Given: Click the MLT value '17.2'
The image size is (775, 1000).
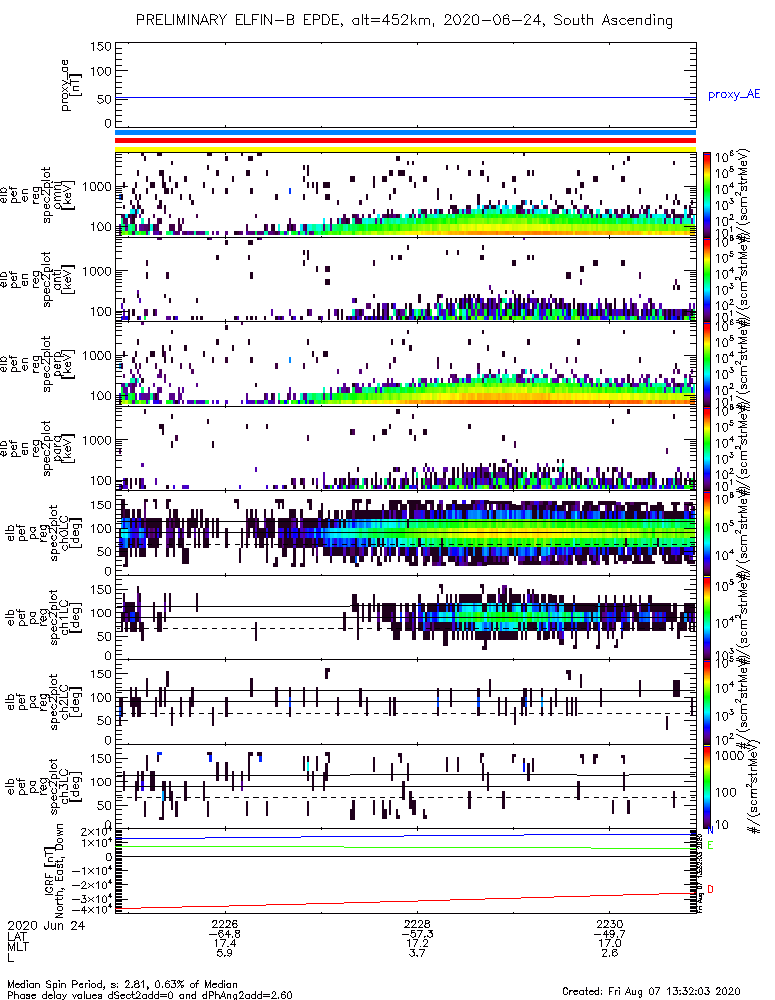Looking at the screenshot, I should coord(417,943).
